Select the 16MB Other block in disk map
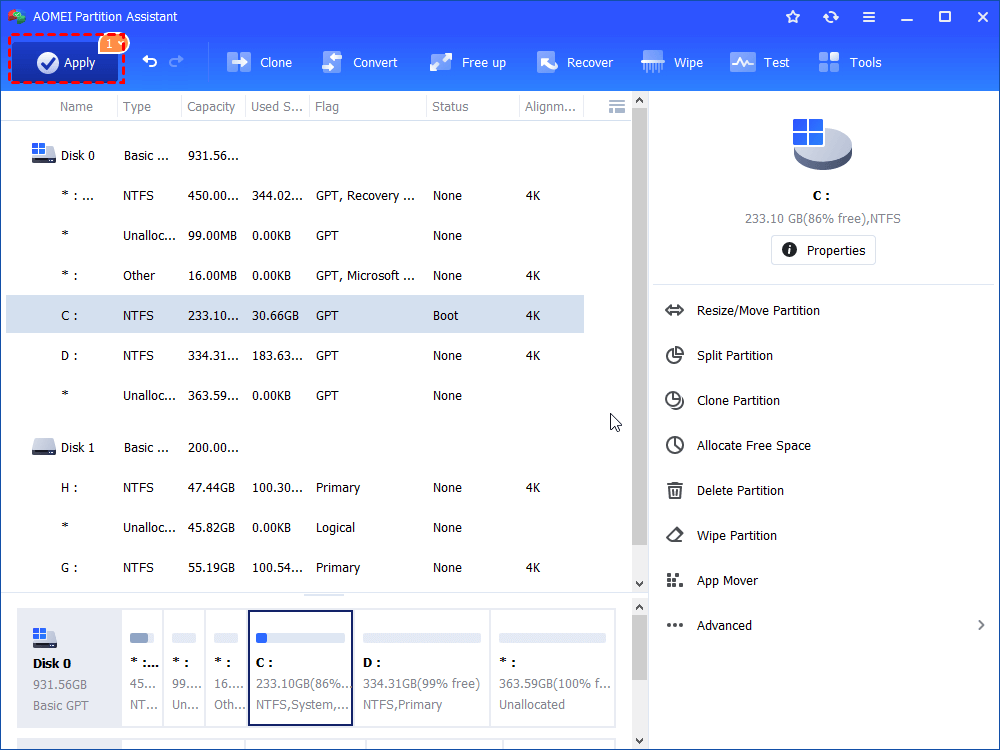The image size is (1000, 750). coord(226,668)
